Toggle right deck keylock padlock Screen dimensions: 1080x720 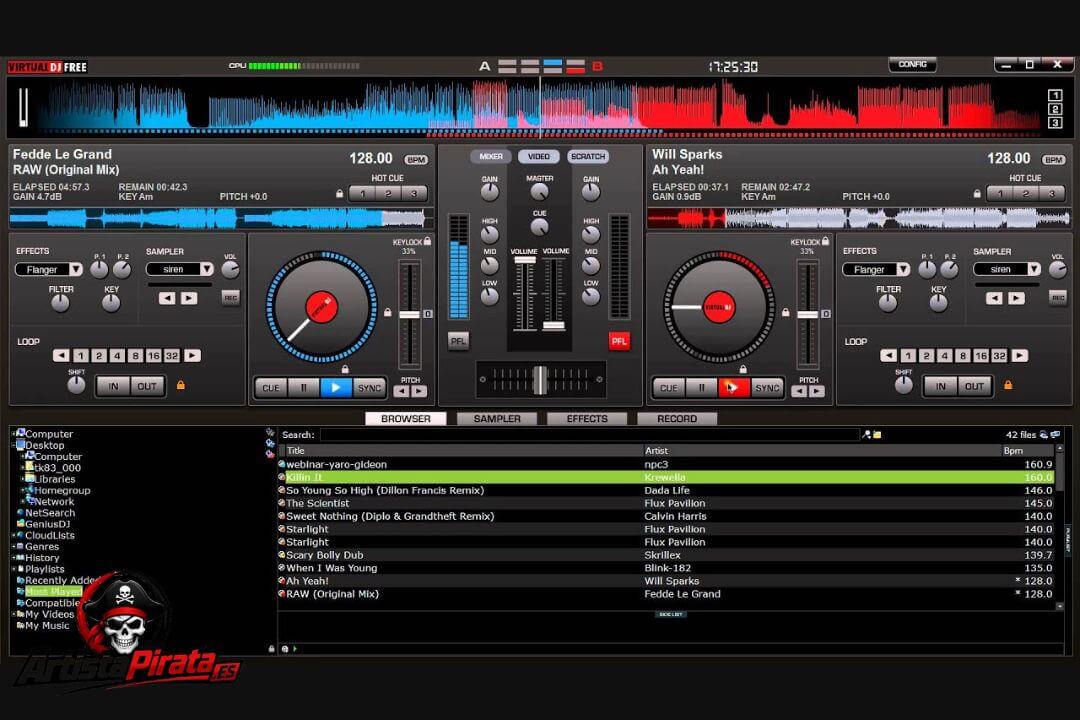[825, 241]
